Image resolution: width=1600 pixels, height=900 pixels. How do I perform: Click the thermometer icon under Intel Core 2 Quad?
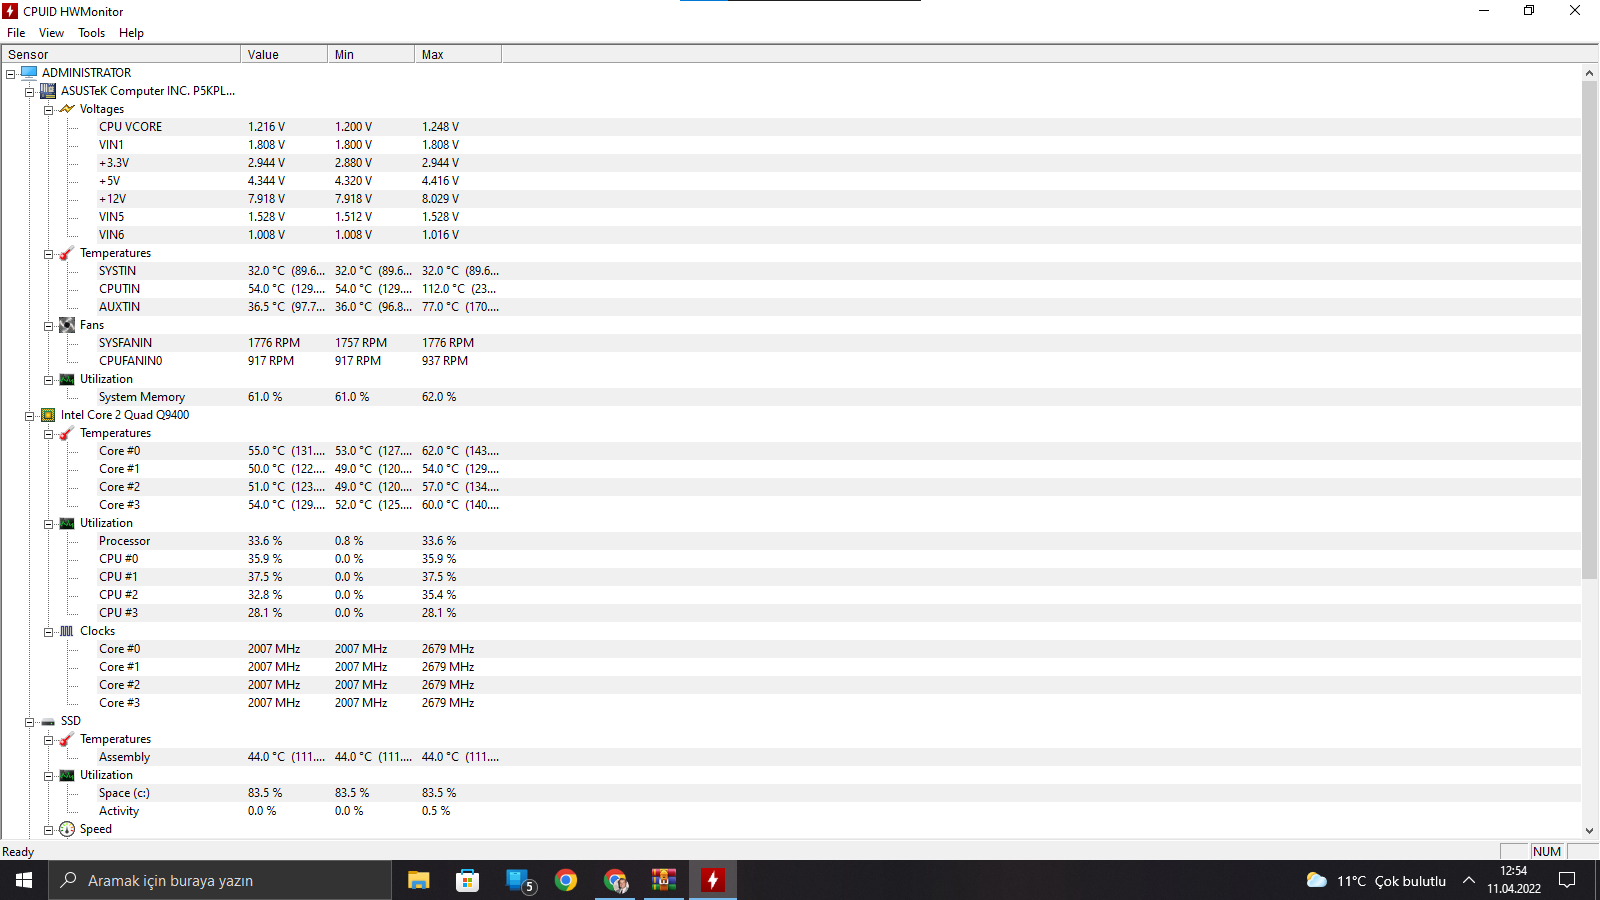click(67, 433)
